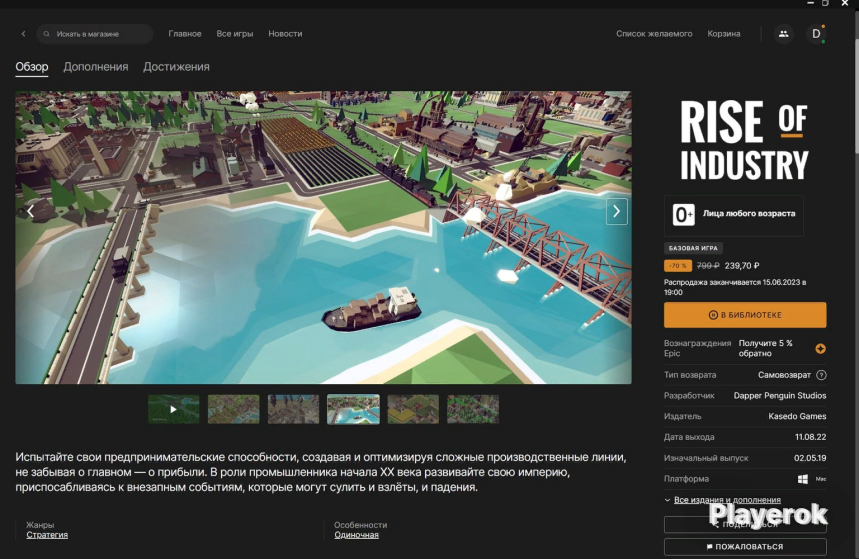Image resolution: width=859 pixels, height=559 pixels.
Task: Open the Главное store section
Action: click(185, 34)
